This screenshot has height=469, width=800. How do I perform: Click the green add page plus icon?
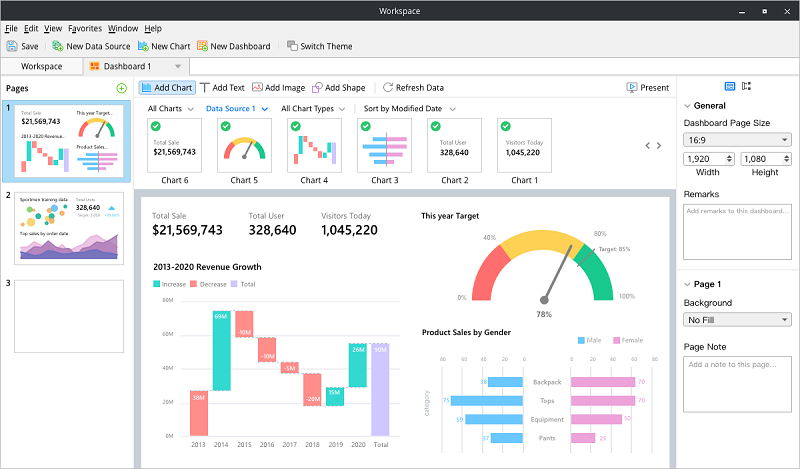tap(122, 88)
